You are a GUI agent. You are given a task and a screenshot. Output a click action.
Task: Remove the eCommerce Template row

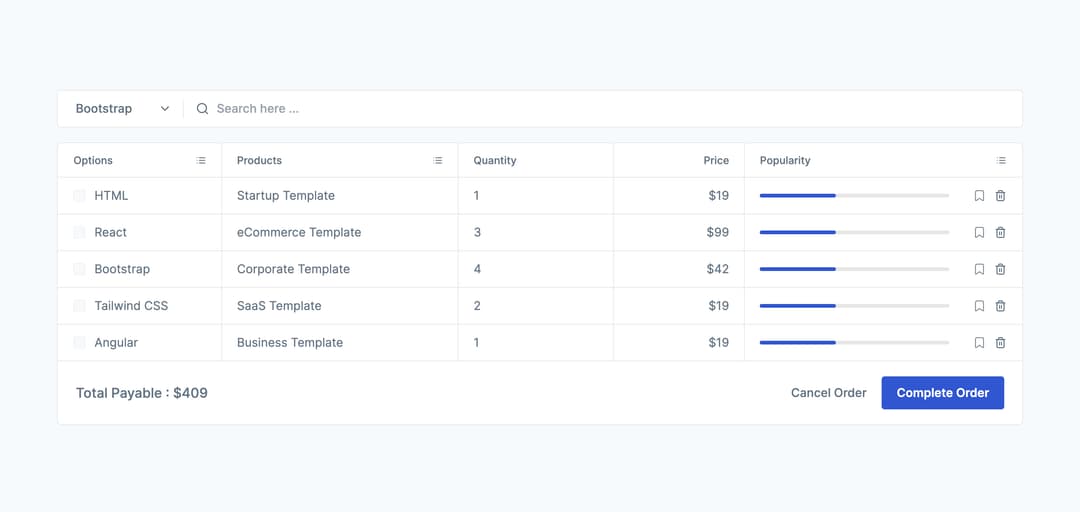1000,233
